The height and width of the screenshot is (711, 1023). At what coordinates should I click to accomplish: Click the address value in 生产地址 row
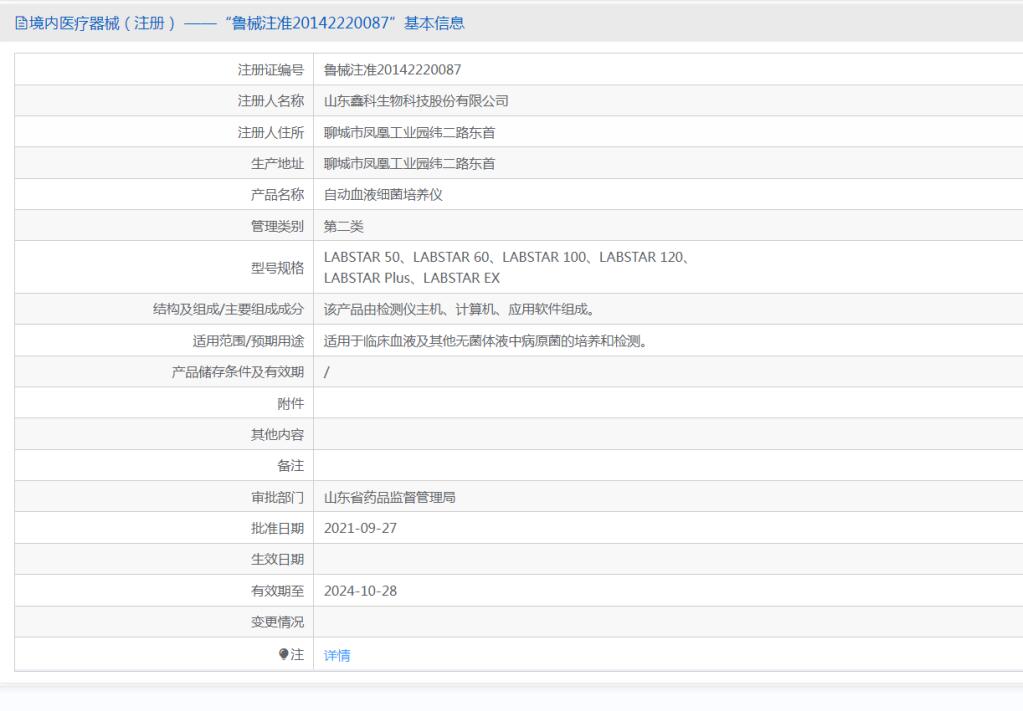coord(409,164)
